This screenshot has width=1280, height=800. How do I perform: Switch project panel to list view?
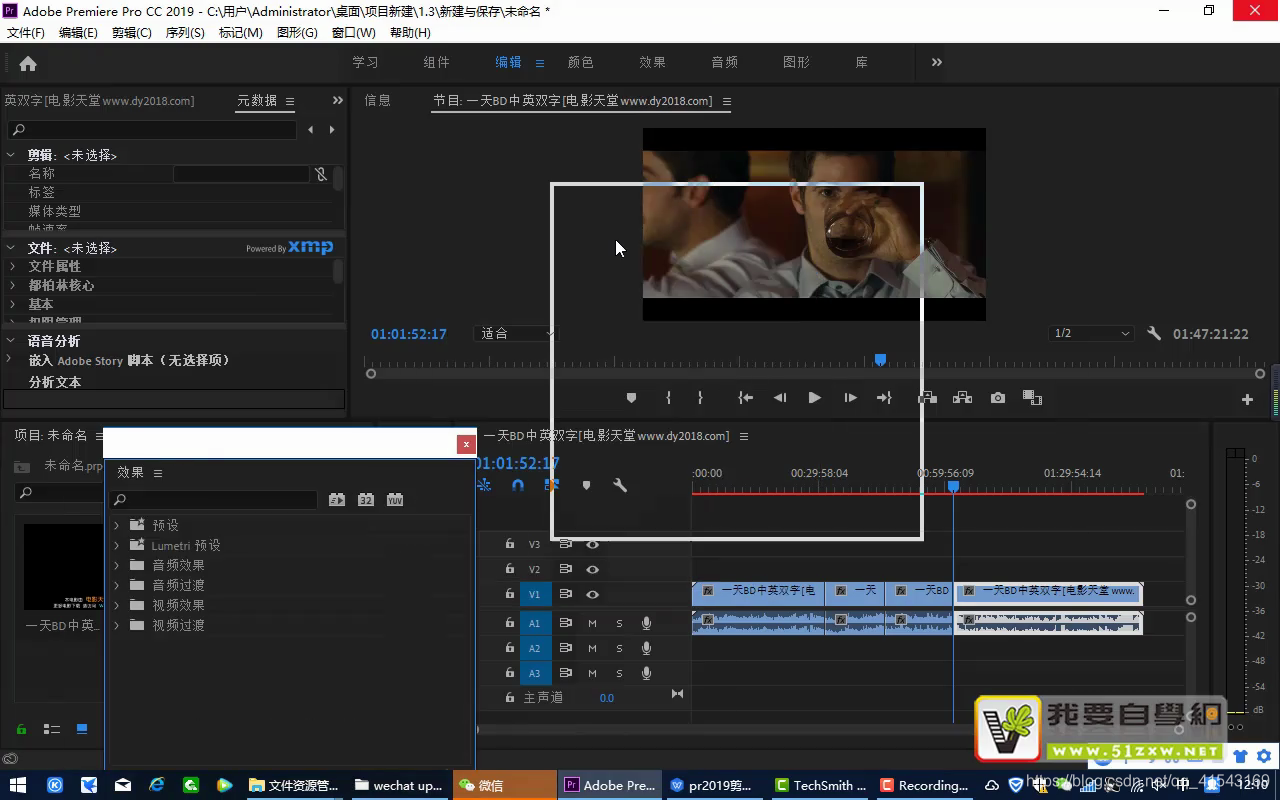coord(52,729)
